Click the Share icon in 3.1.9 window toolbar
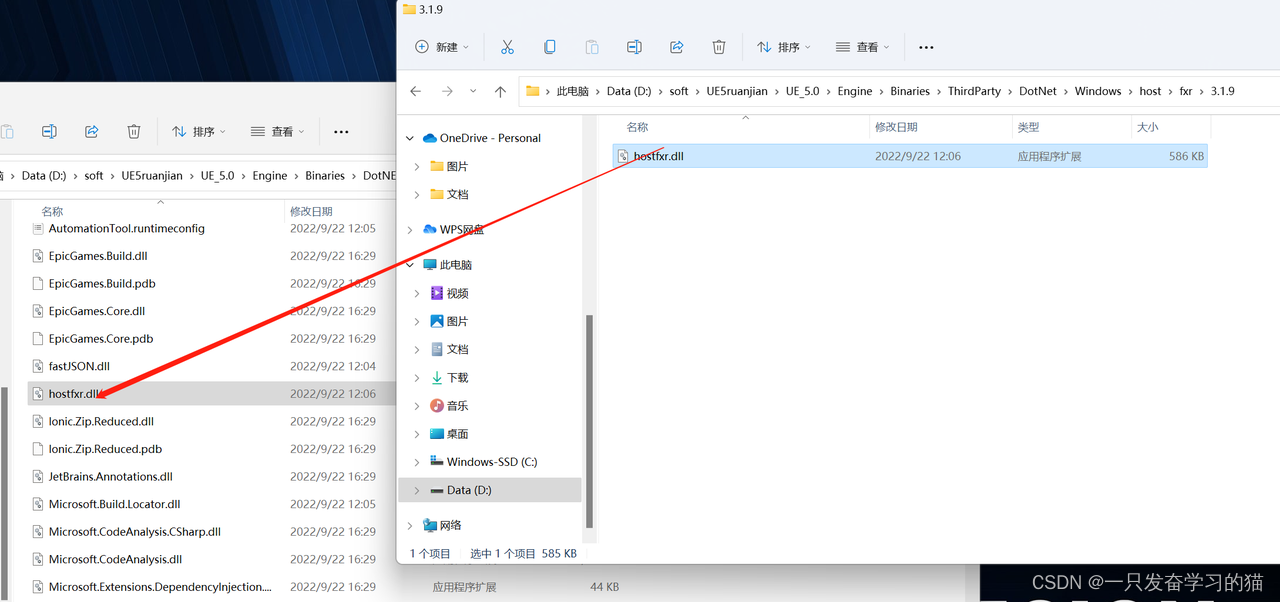The image size is (1280, 602). pos(676,47)
